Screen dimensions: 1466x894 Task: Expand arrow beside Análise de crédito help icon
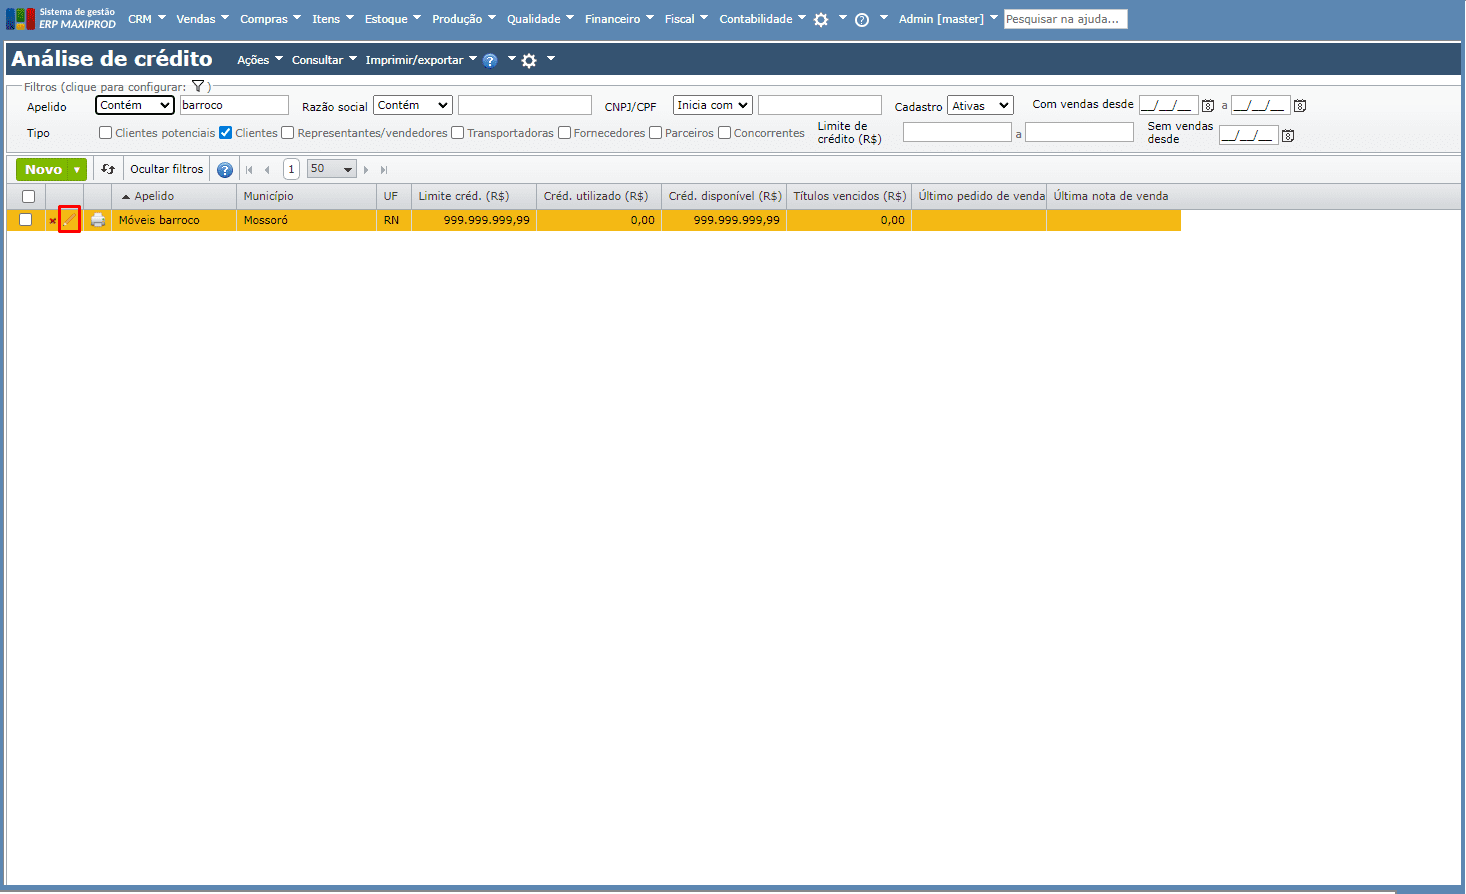(511, 58)
